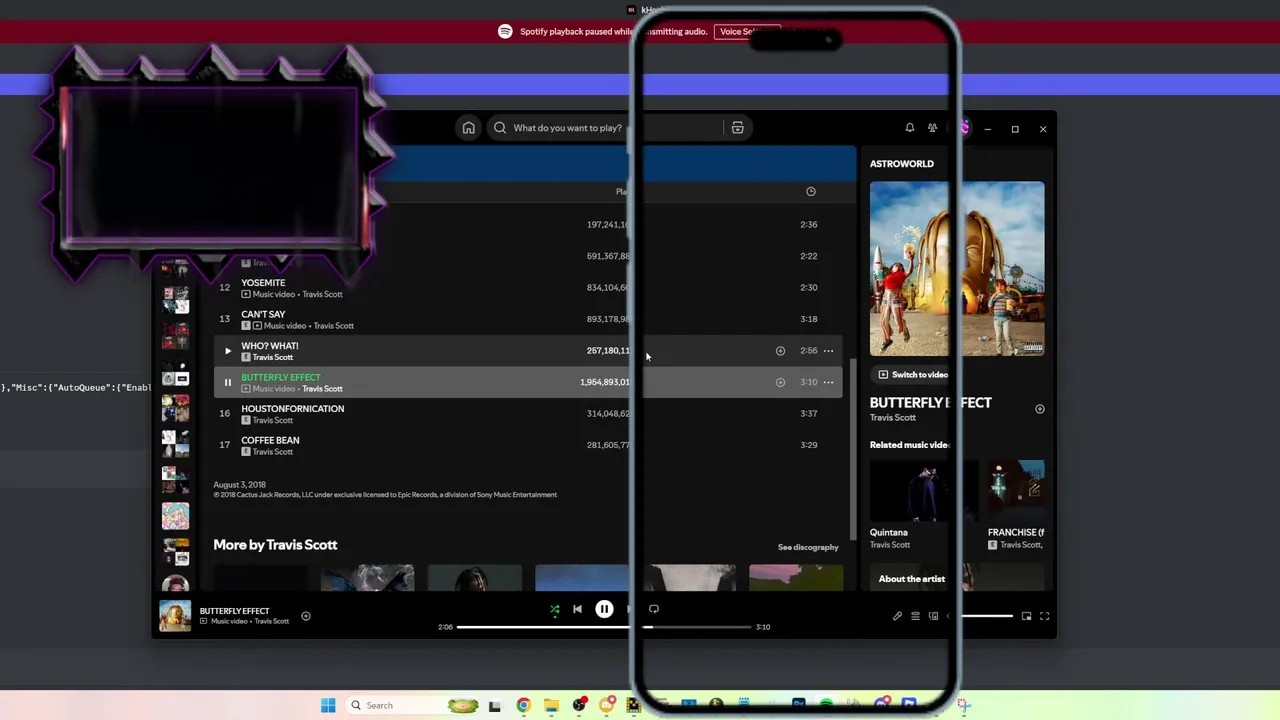The image size is (1280, 720).
Task: Open Travis Scott link under YOSEMITE
Action: tap(322, 294)
